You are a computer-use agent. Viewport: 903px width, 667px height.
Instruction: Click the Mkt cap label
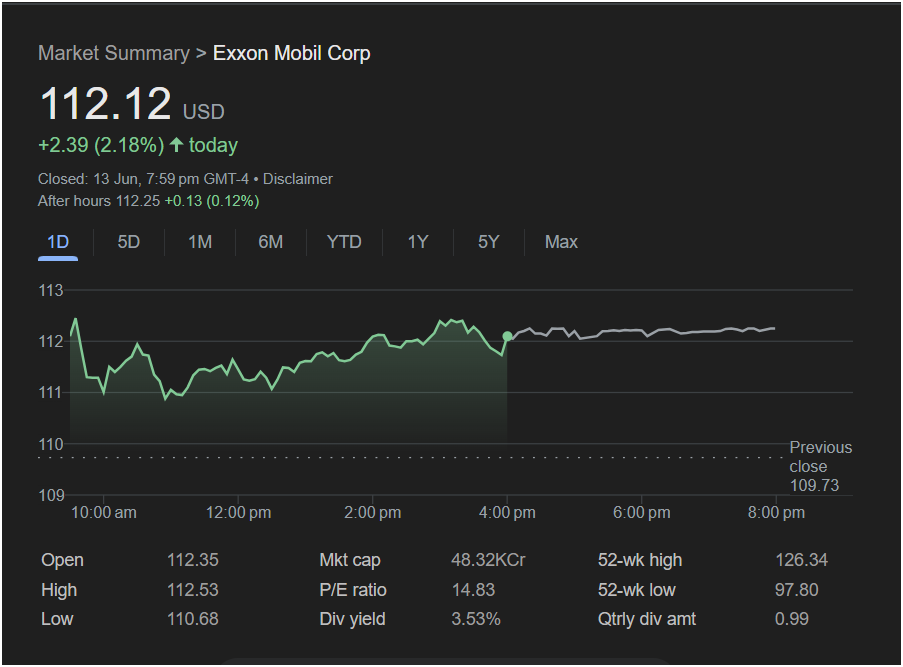tap(350, 560)
